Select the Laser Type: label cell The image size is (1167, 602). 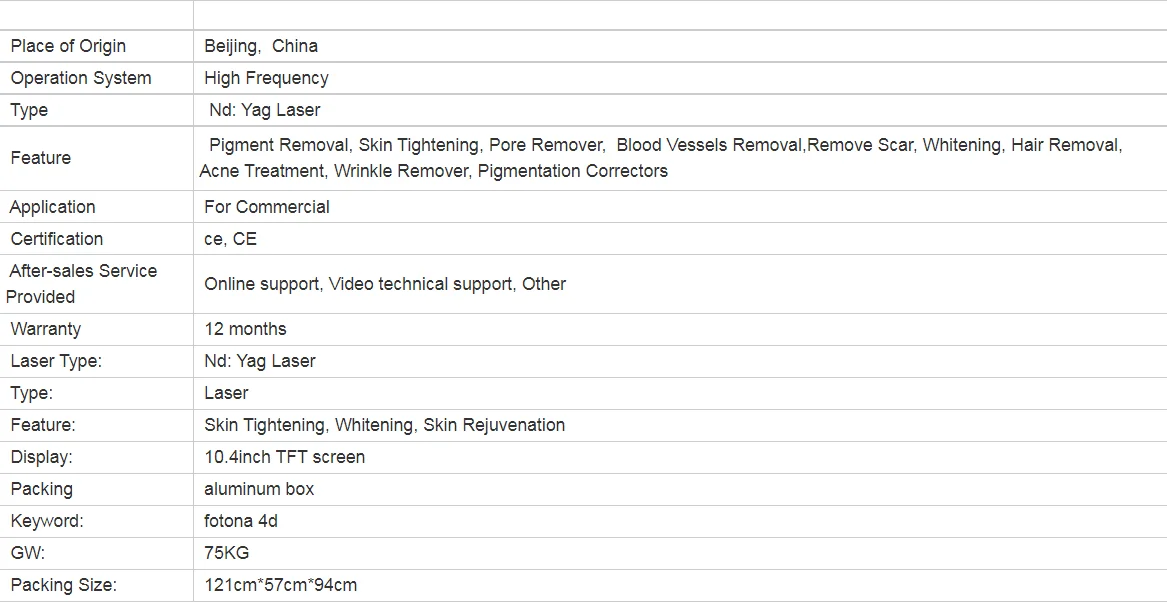tap(97, 361)
